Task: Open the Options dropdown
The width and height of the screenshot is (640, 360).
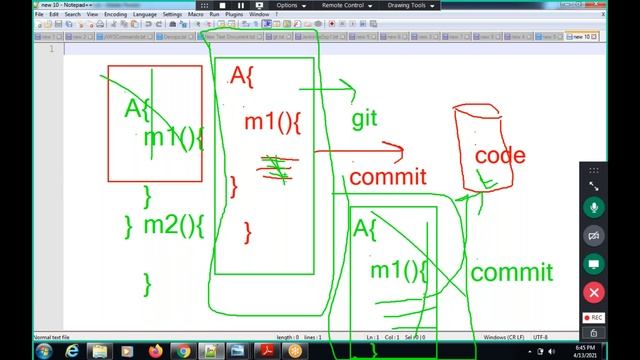Action: tap(291, 5)
